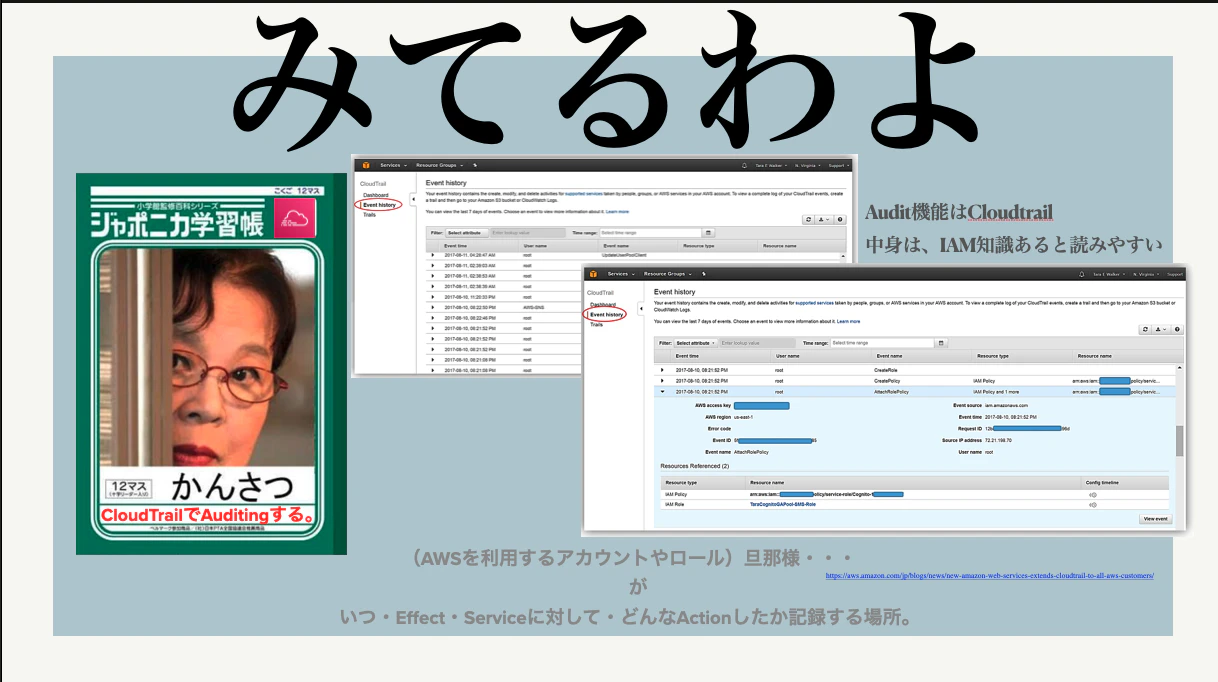Click the Japonica notebook cover image
The image size is (1218, 682).
(x=211, y=364)
